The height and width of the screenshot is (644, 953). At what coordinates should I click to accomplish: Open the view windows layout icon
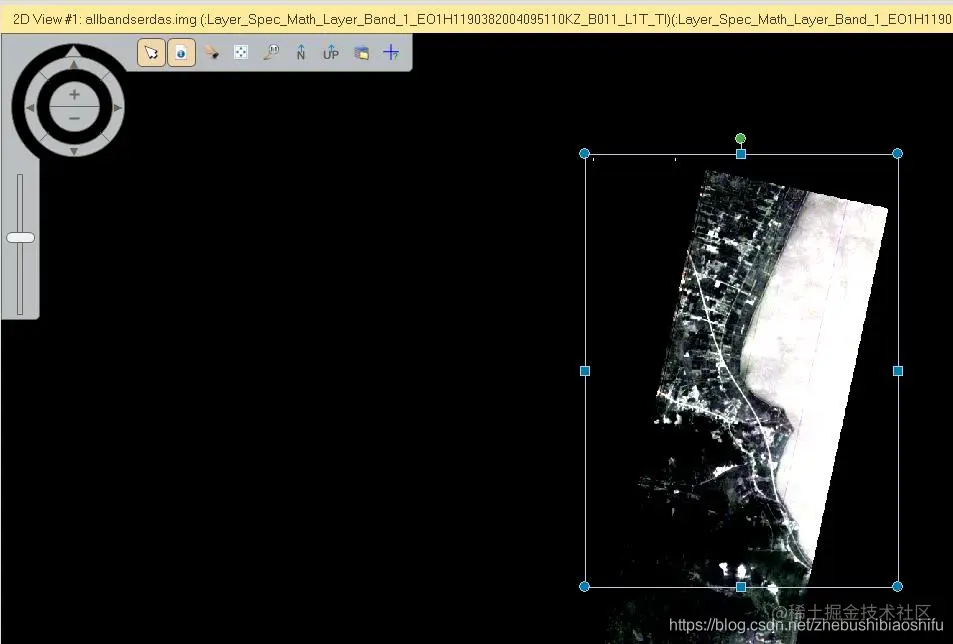(361, 53)
